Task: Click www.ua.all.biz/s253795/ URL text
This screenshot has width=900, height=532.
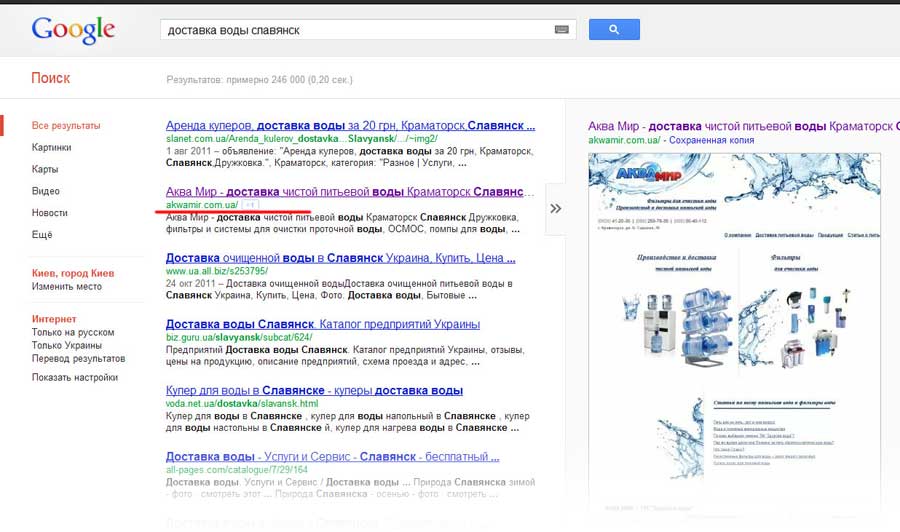Action: point(217,271)
